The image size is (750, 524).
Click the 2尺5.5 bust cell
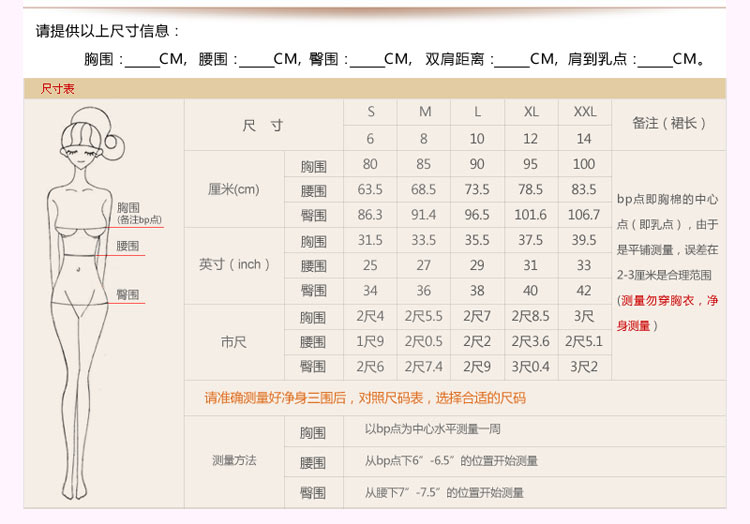[x=424, y=317]
